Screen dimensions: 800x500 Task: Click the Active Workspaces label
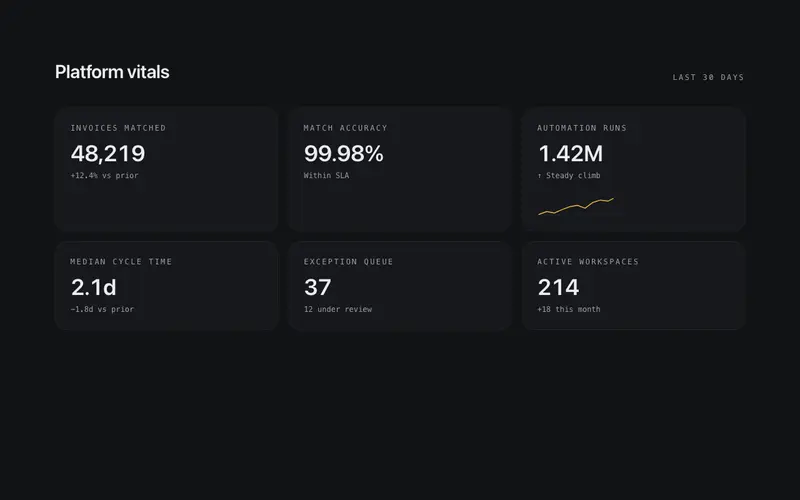click(x=588, y=262)
